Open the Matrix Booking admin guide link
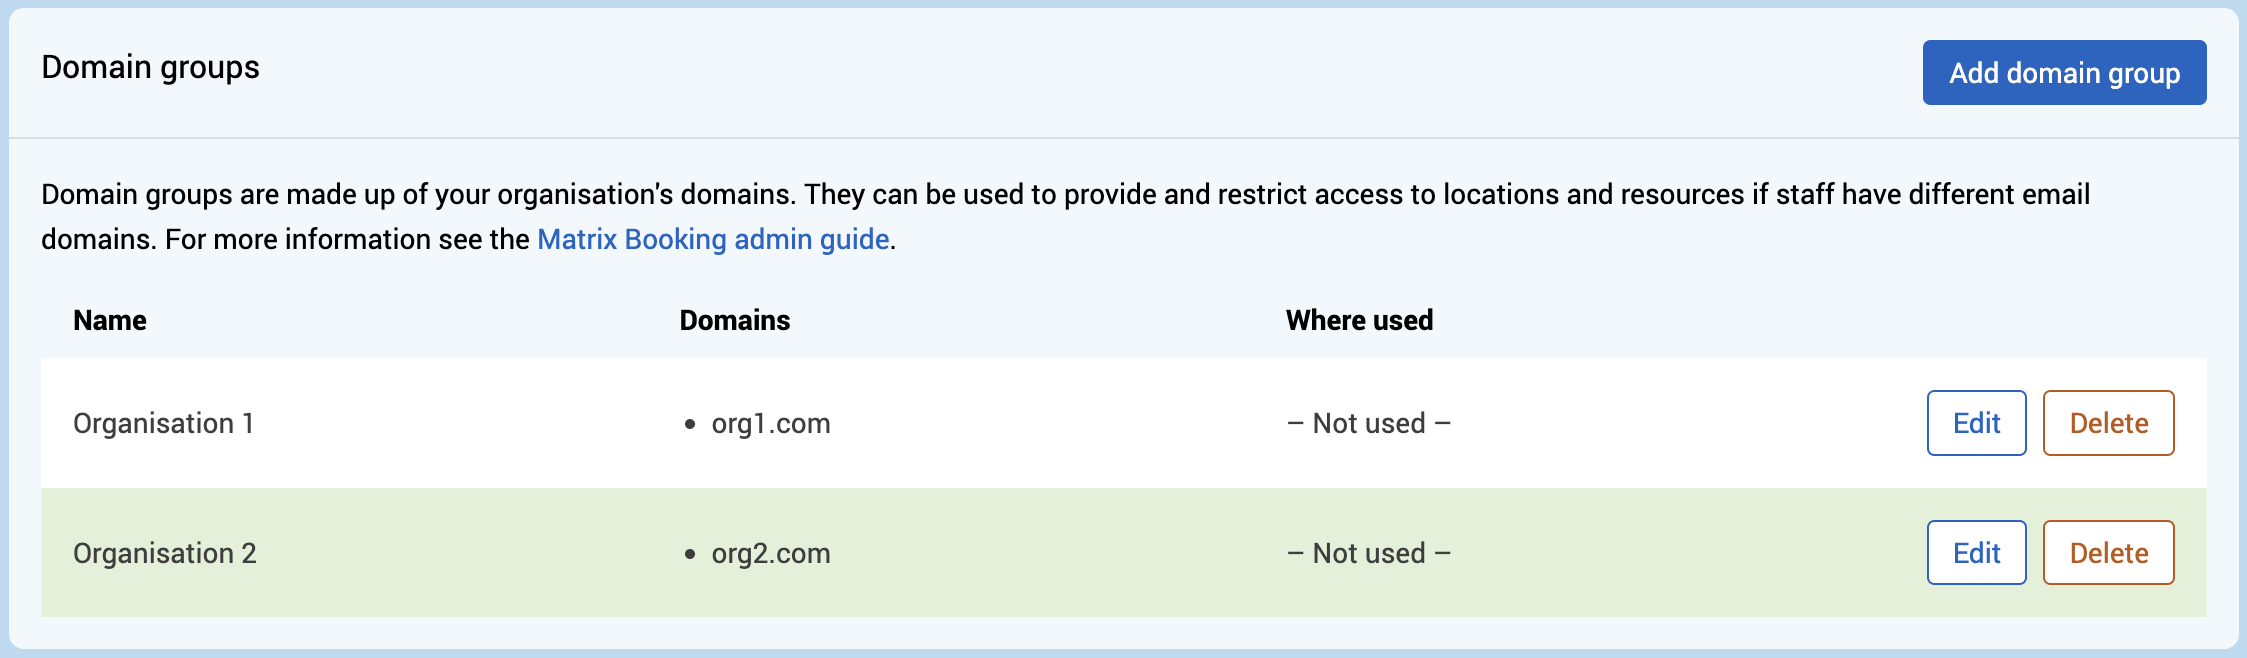Viewport: 2247px width, 658px height. (713, 240)
